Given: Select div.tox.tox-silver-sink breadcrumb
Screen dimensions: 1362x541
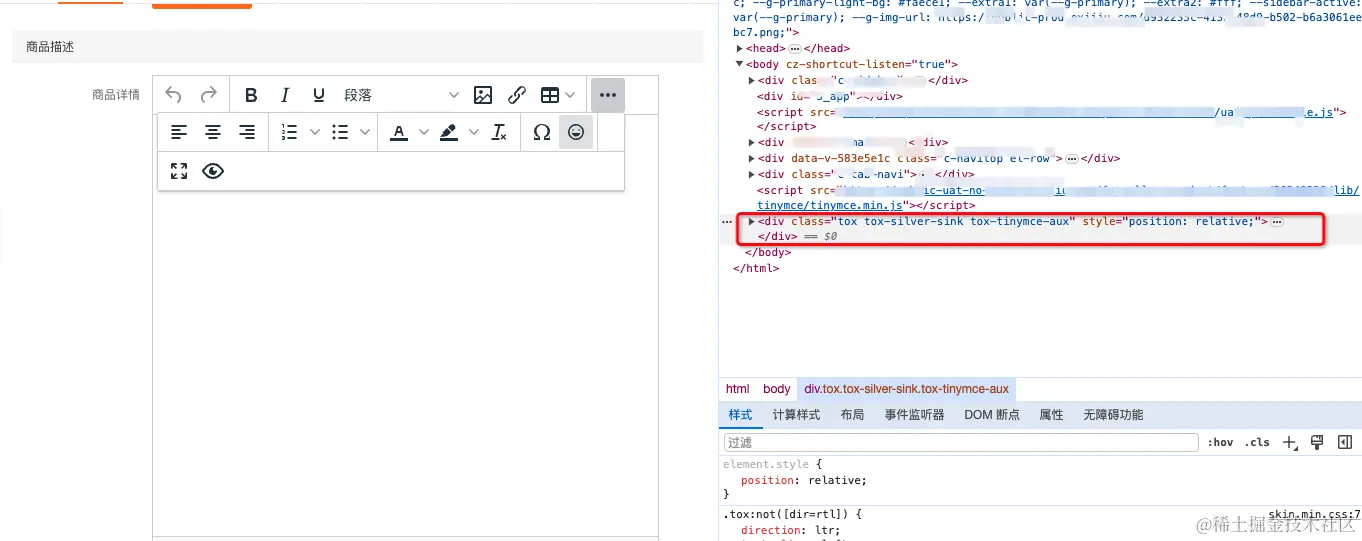Looking at the screenshot, I should click(x=907, y=389).
